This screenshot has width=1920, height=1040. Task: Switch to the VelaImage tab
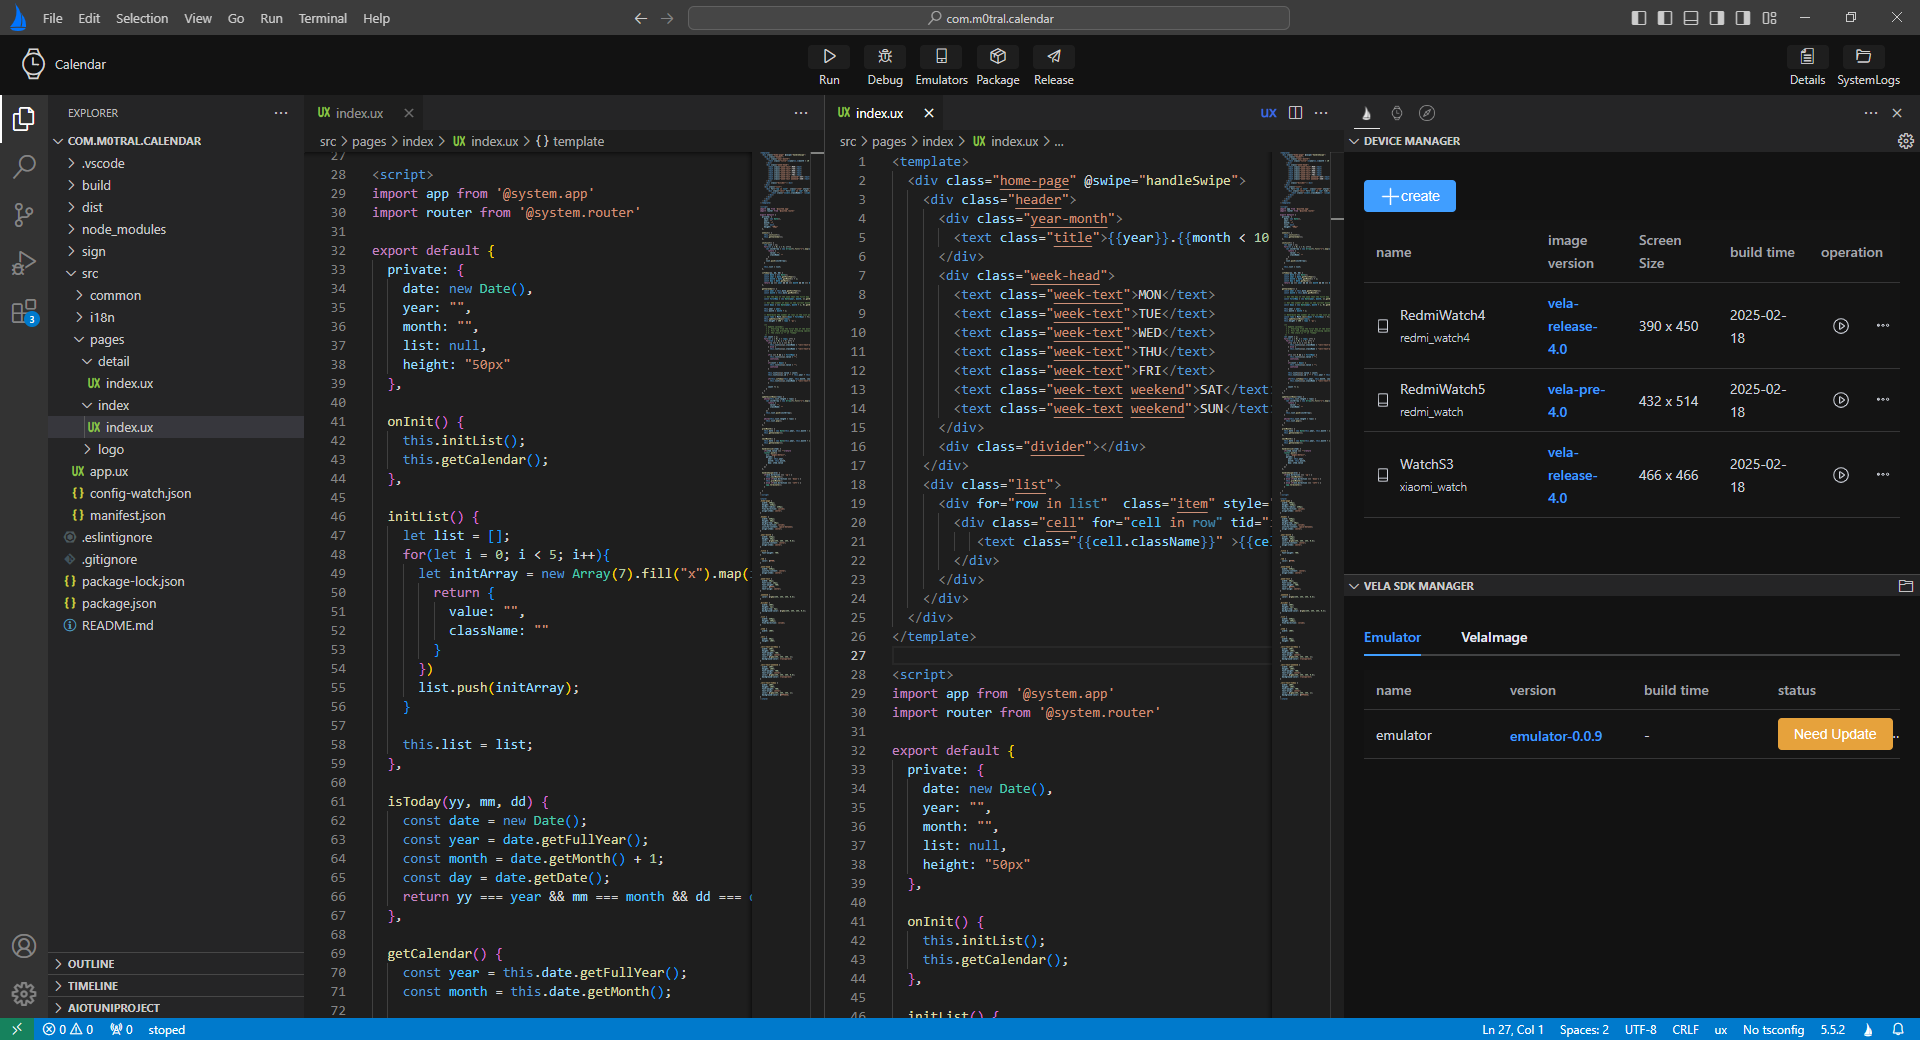pos(1493,637)
